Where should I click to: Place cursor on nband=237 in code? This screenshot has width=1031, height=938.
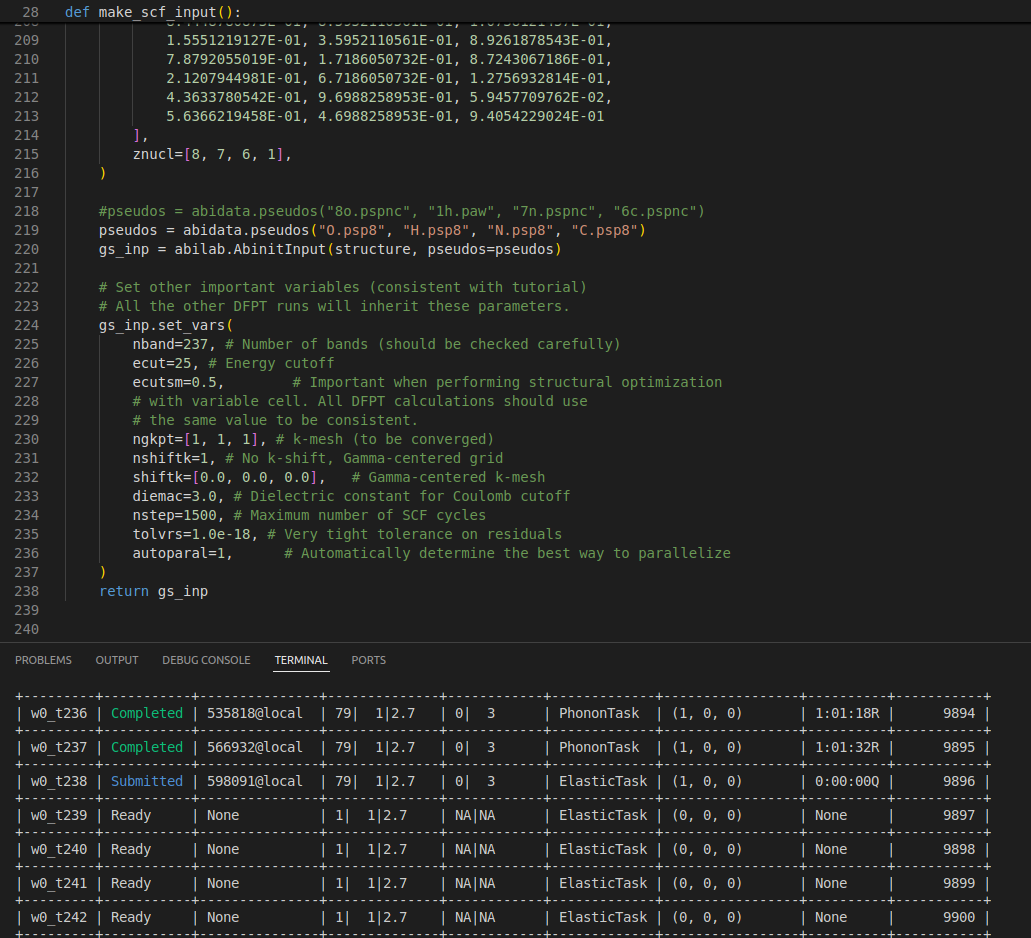[x=175, y=344]
